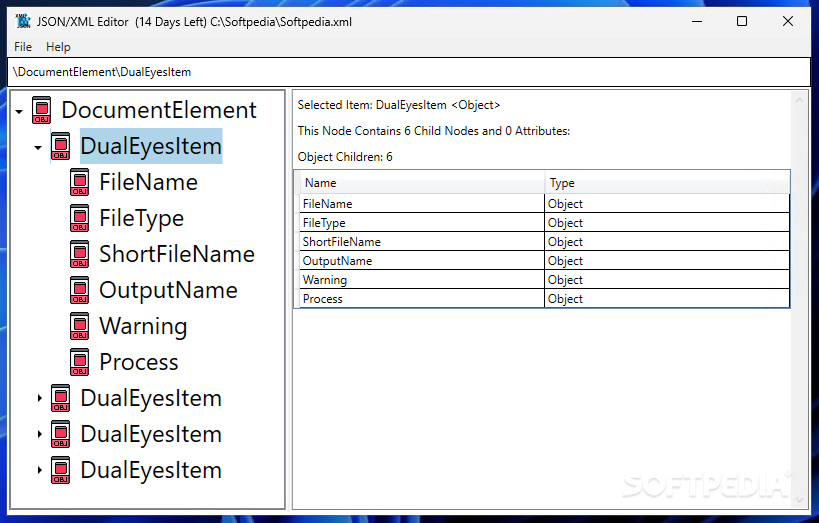Click the Object type cell in FileName row
The height and width of the screenshot is (523, 819).
pos(667,204)
